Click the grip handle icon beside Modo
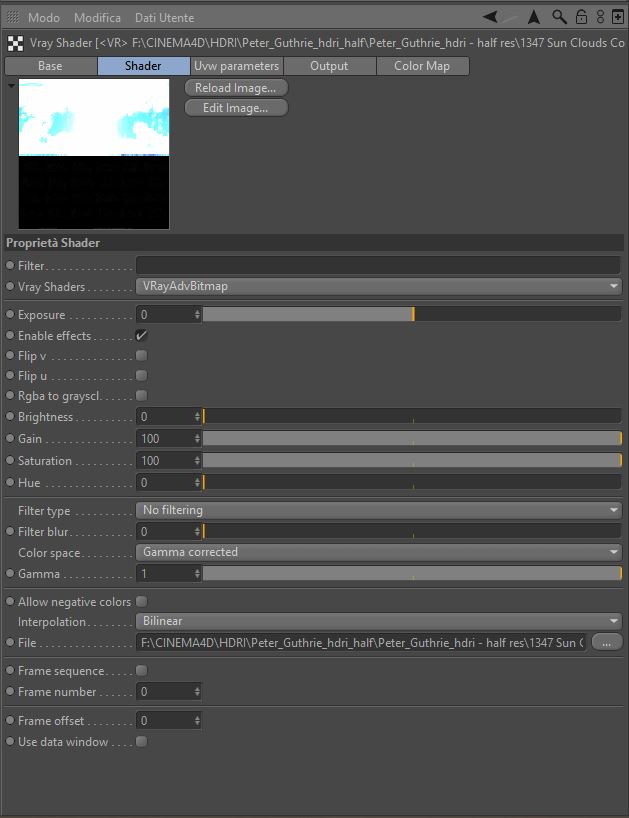 point(14,17)
